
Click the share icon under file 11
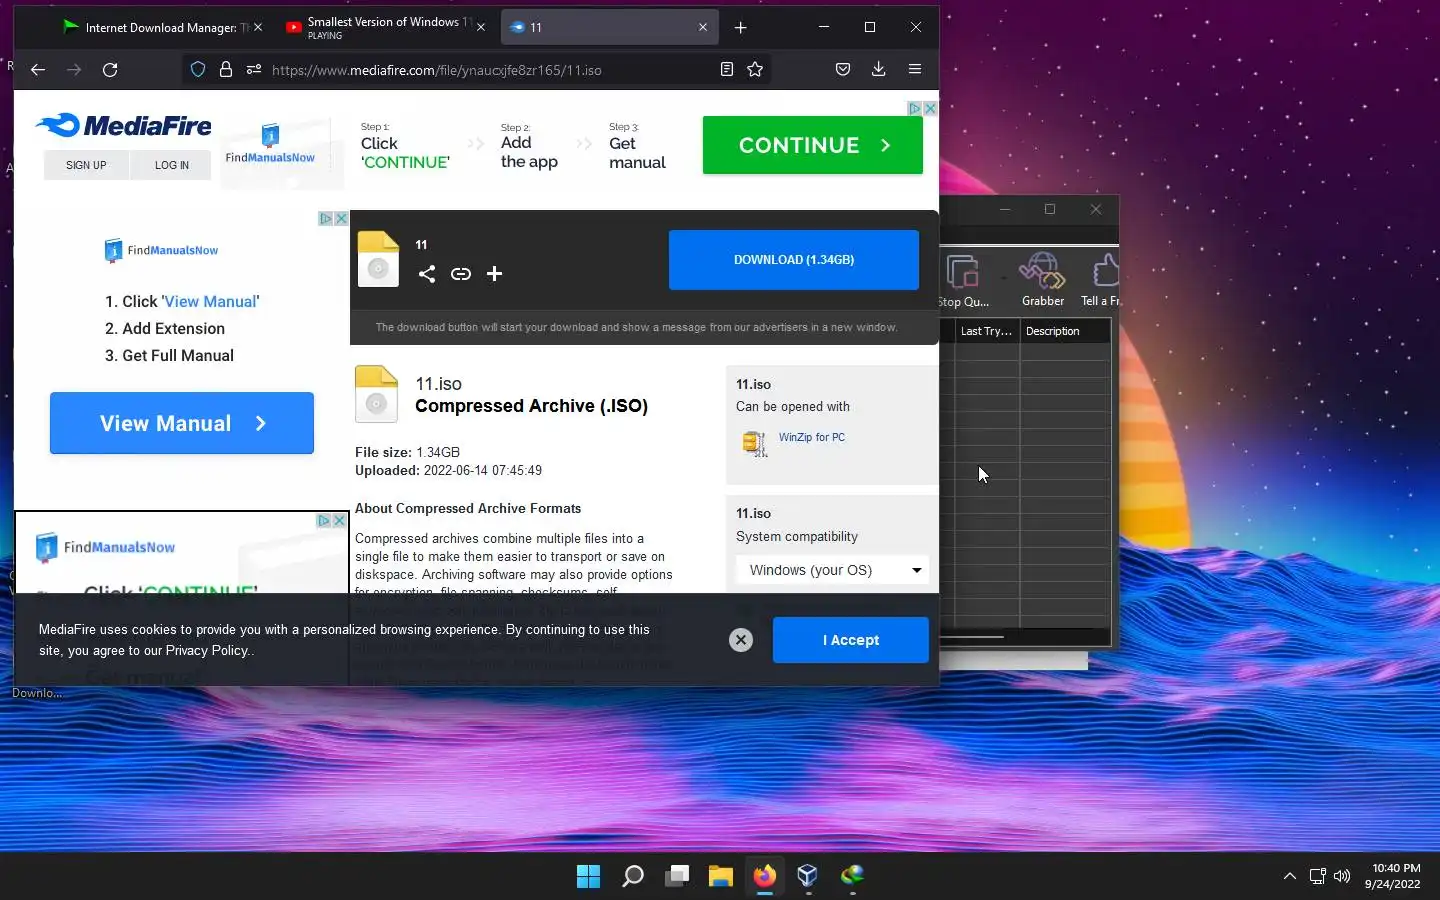(x=427, y=274)
